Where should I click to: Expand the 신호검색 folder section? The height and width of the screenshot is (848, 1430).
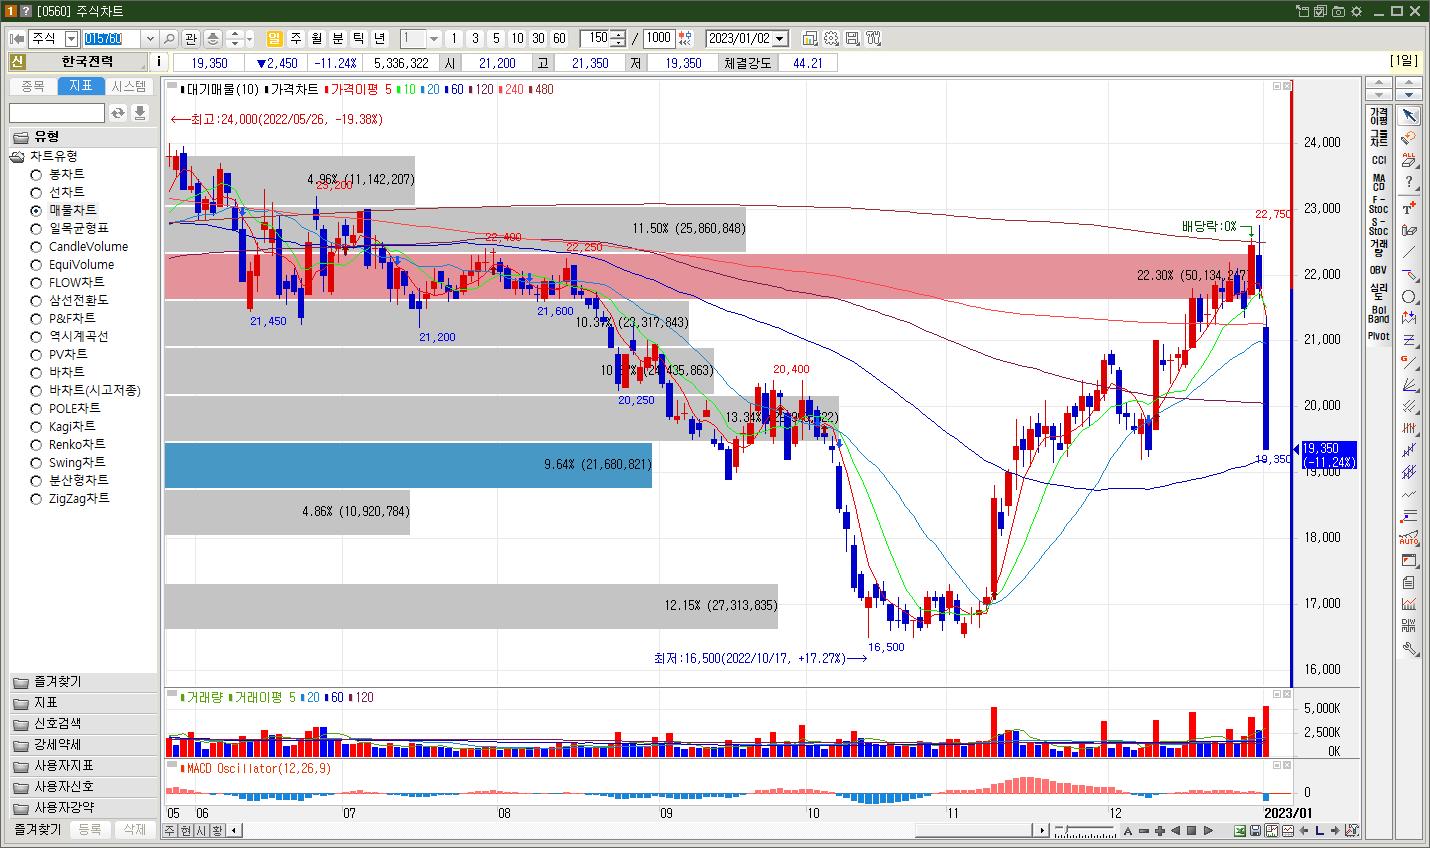(x=83, y=723)
